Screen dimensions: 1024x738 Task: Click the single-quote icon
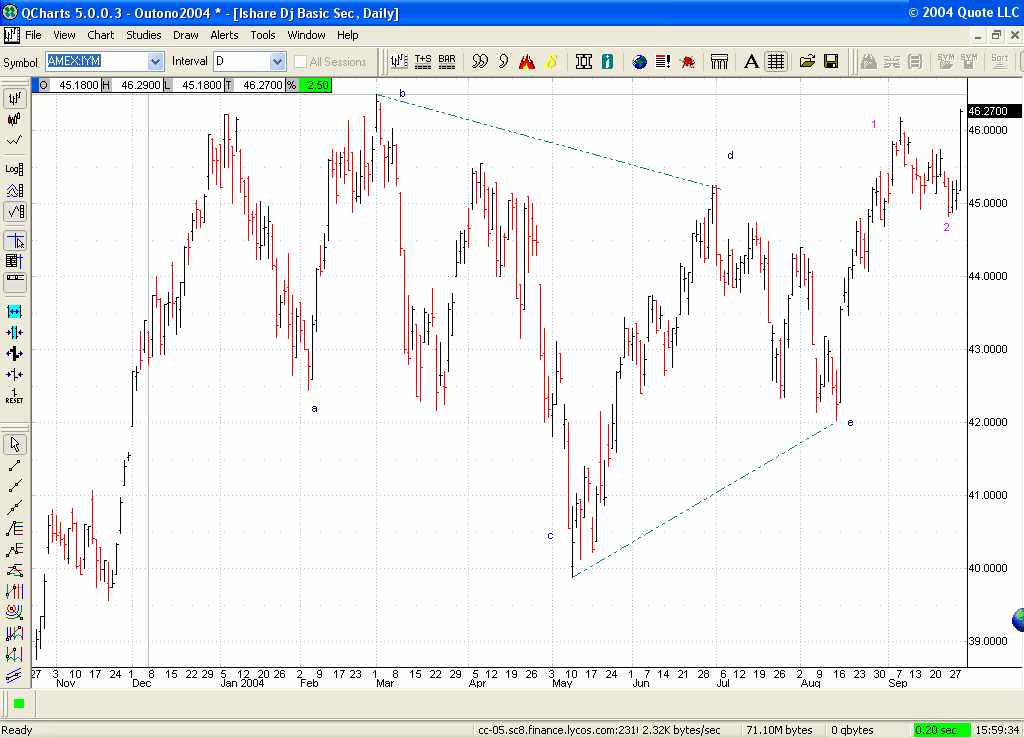click(504, 61)
